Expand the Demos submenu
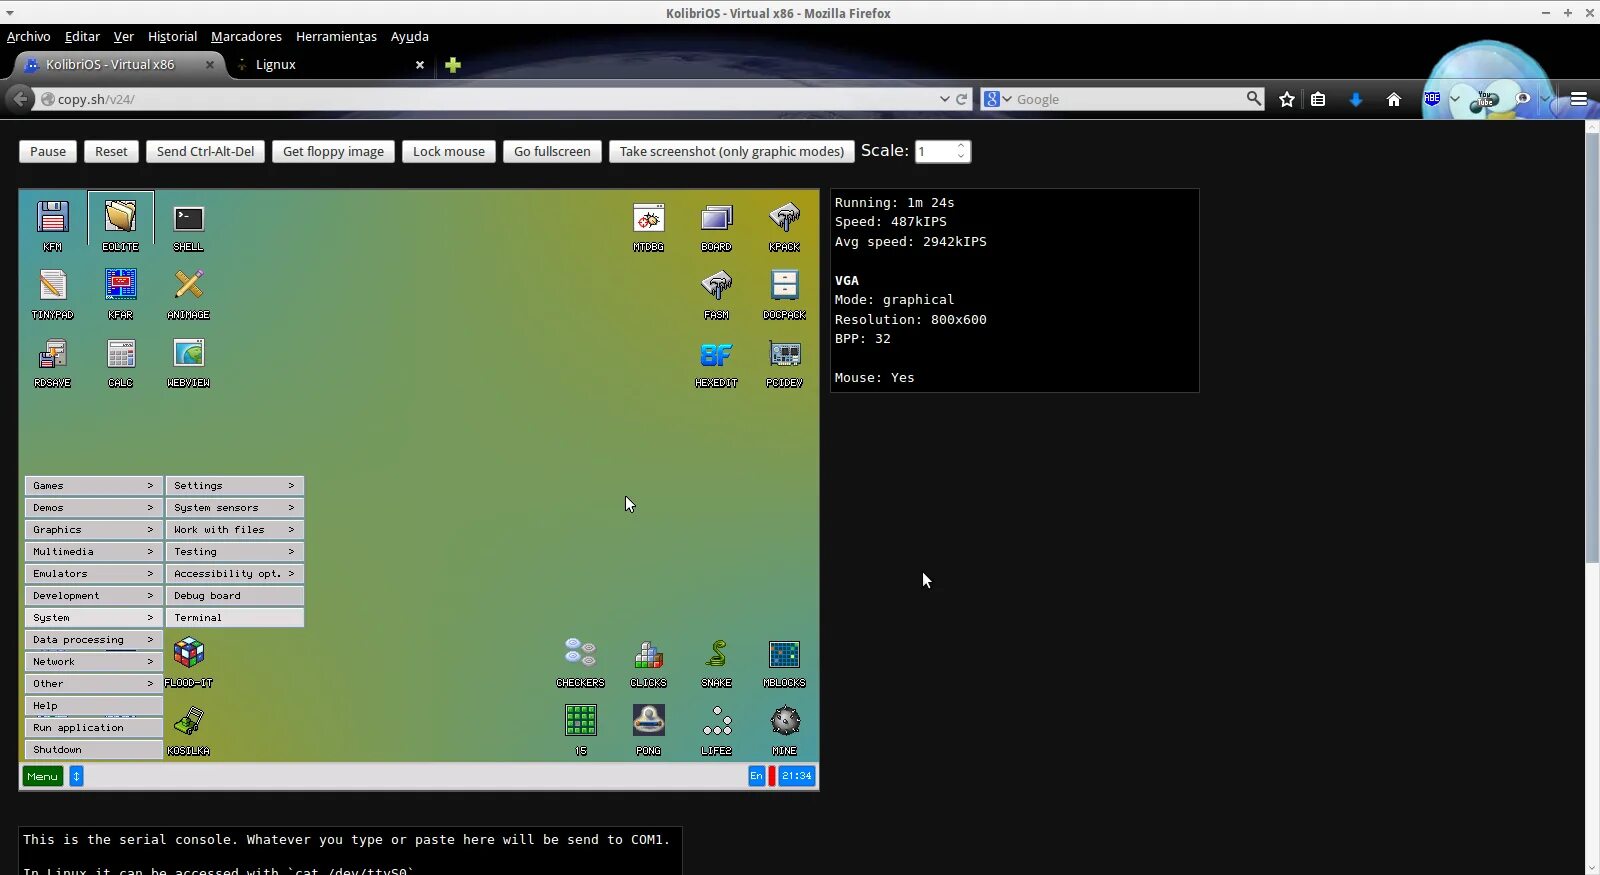The image size is (1600, 875). tap(93, 508)
